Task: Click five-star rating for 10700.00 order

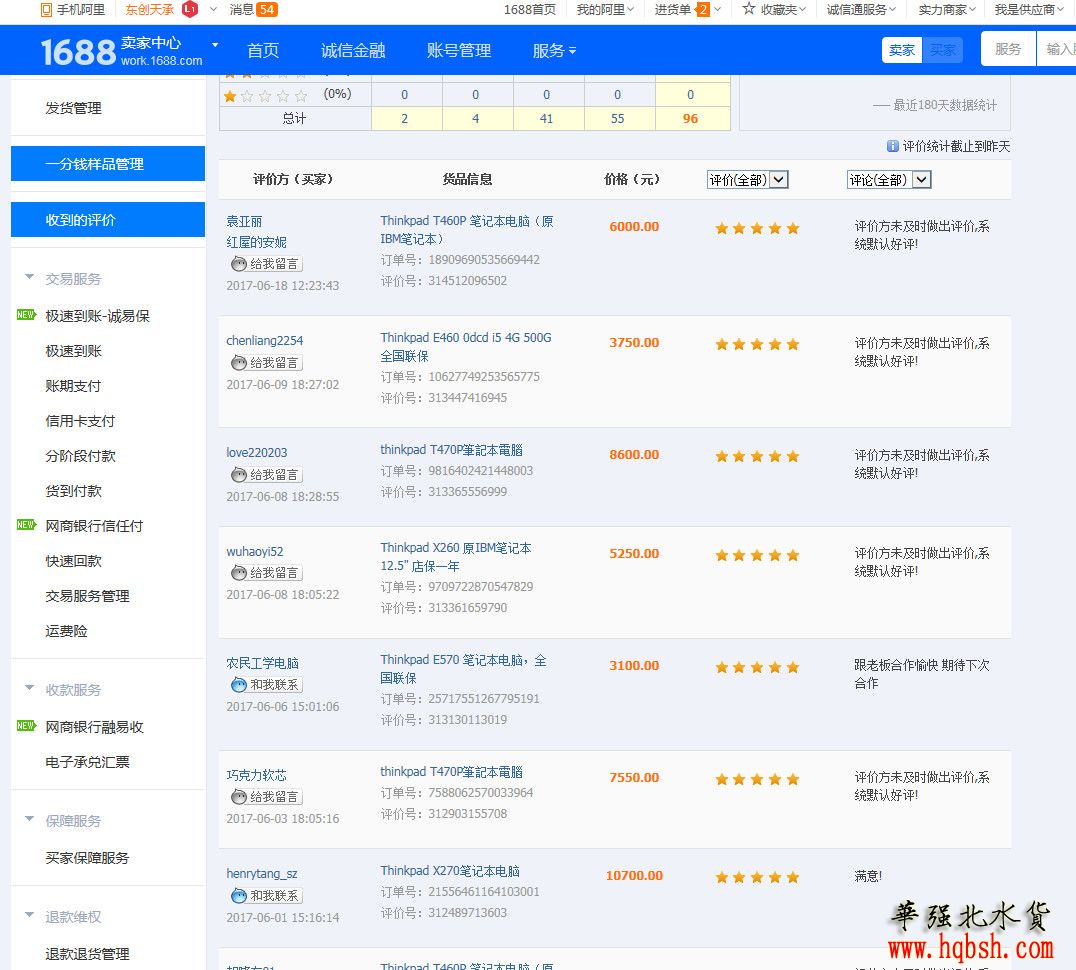Action: (x=757, y=877)
